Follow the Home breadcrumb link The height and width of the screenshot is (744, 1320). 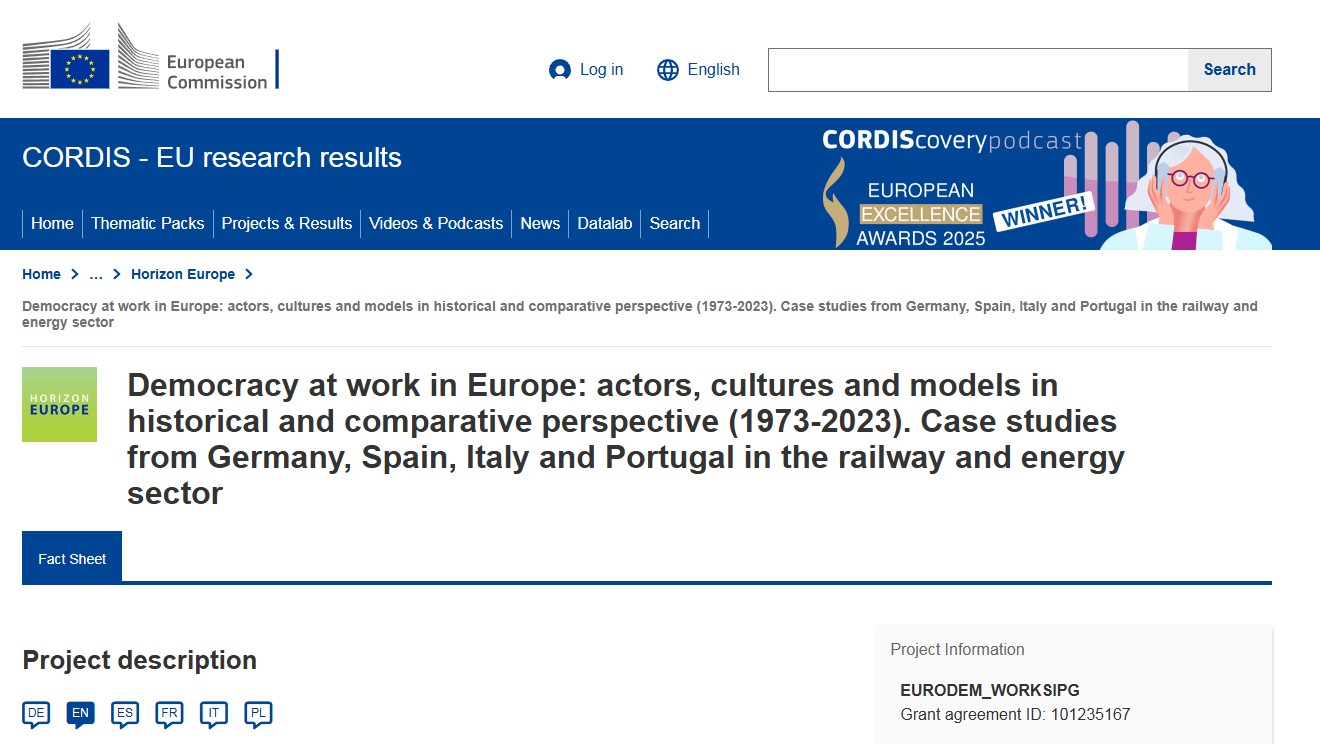41,273
